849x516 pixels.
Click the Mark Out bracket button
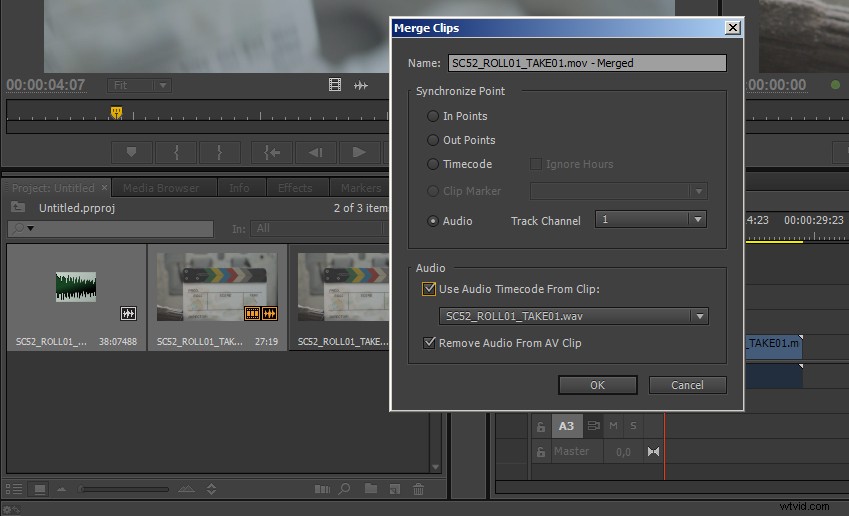(x=220, y=152)
